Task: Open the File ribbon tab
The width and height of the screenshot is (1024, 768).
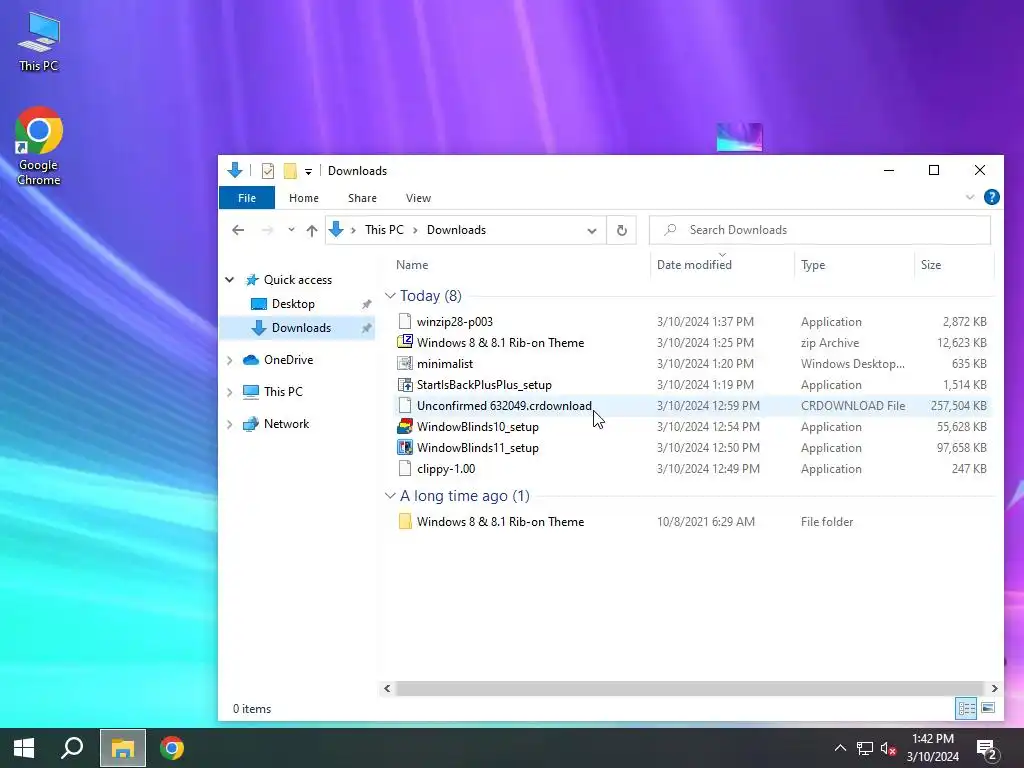Action: pyautogui.click(x=247, y=198)
